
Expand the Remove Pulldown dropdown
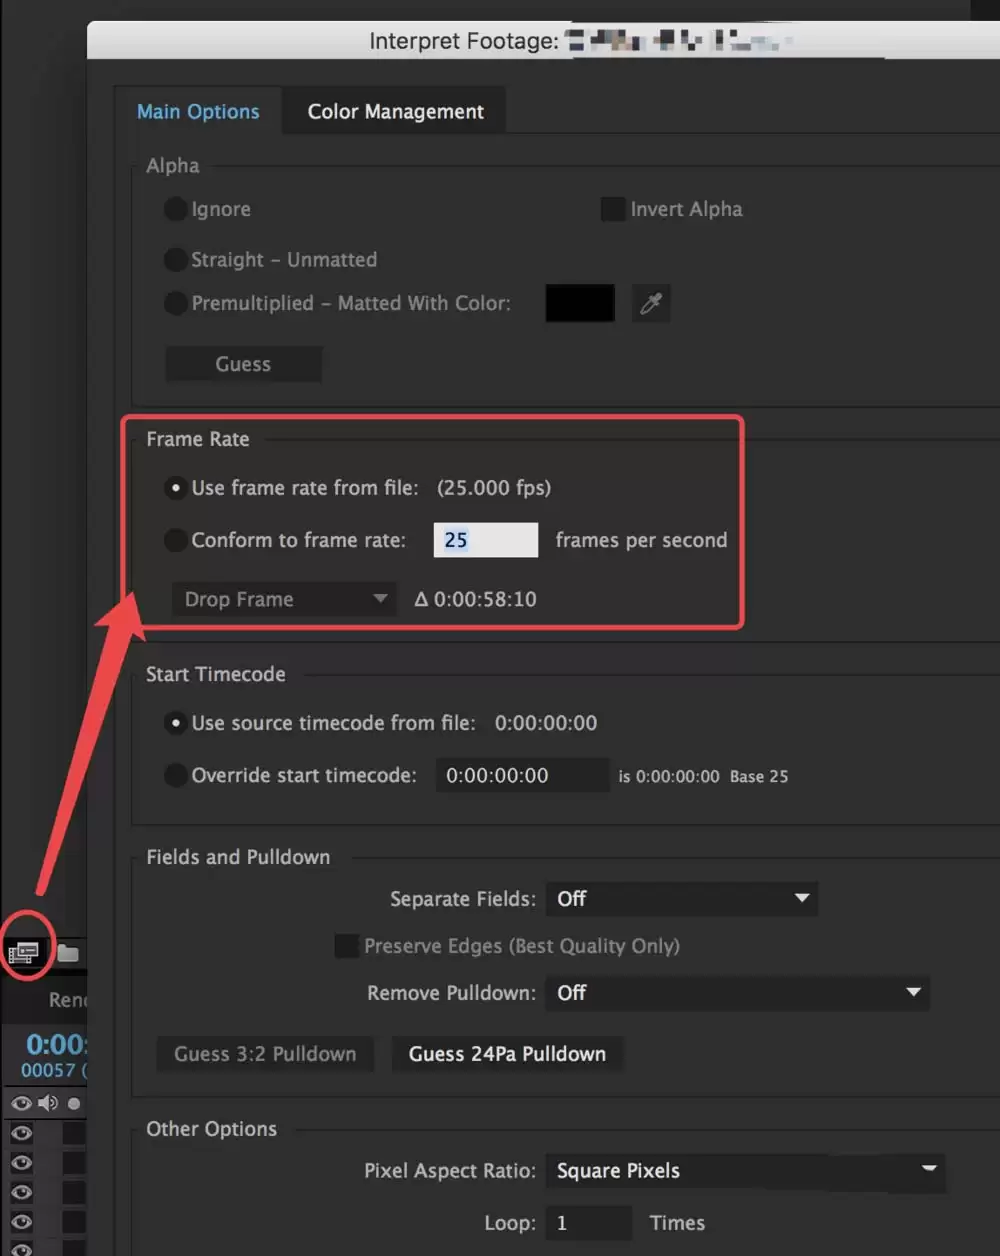[737, 993]
